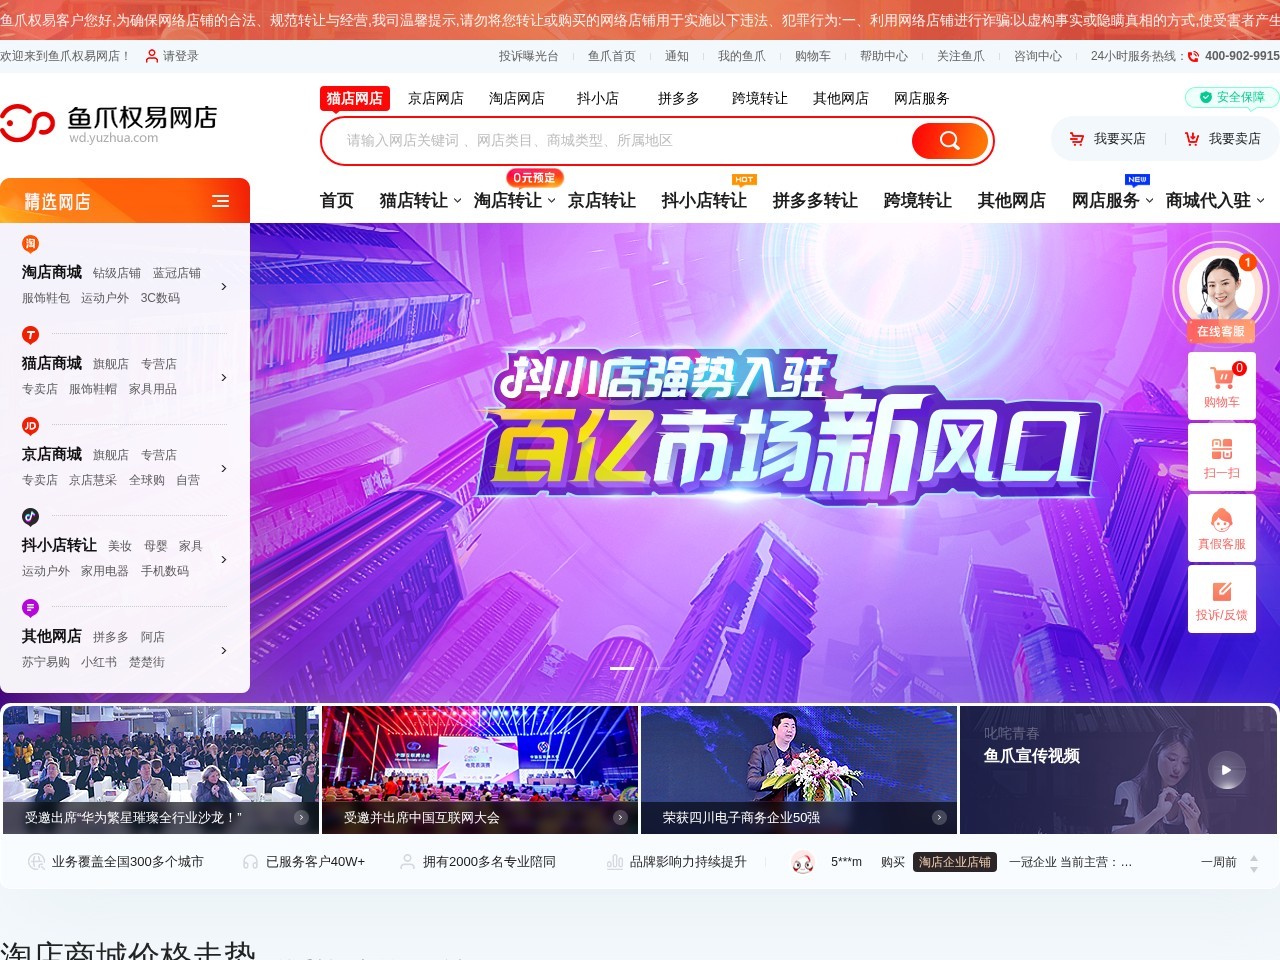The height and width of the screenshot is (960, 1280).
Task: Click the 抖小店强势入驻 hero banner
Action: (x=765, y=462)
